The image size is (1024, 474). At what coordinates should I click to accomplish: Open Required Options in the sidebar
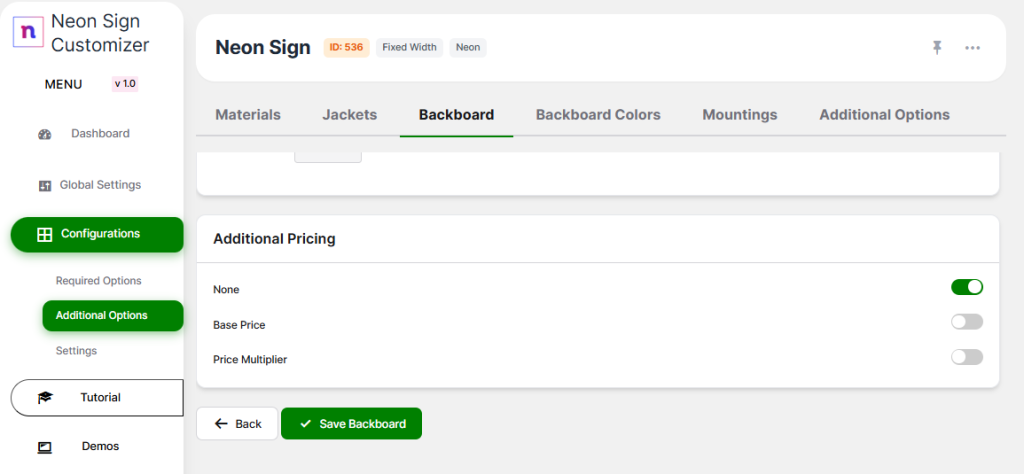point(99,281)
